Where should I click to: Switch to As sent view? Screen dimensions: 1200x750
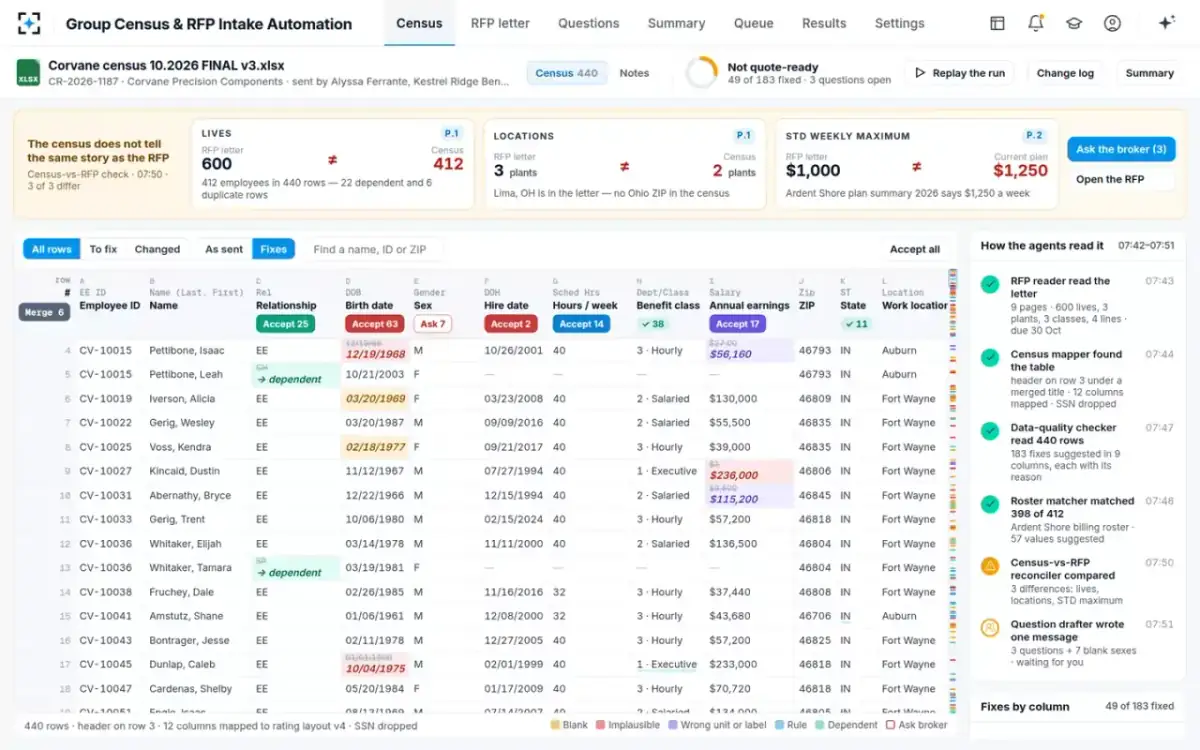[x=224, y=249]
